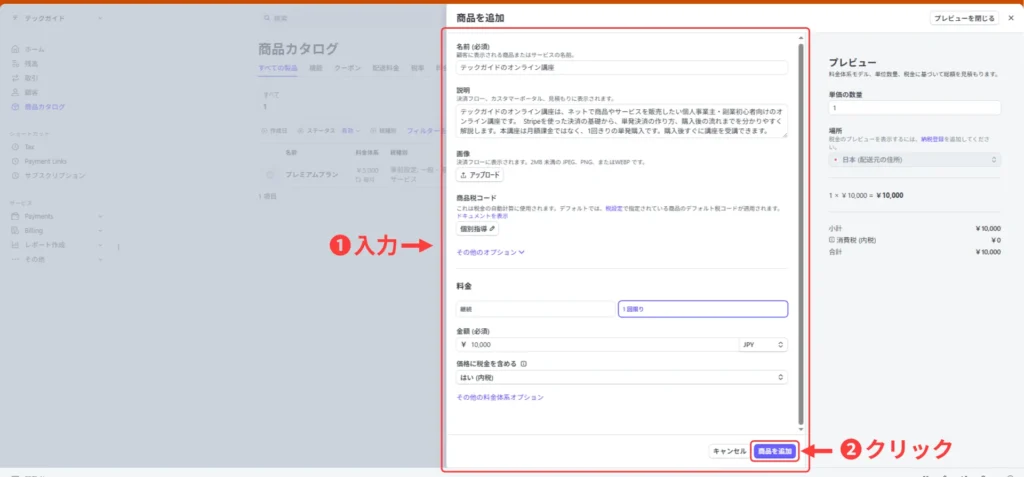Image resolution: width=1024 pixels, height=477 pixels.
Task: Expand その他のオプション in add product form
Action: coord(490,252)
